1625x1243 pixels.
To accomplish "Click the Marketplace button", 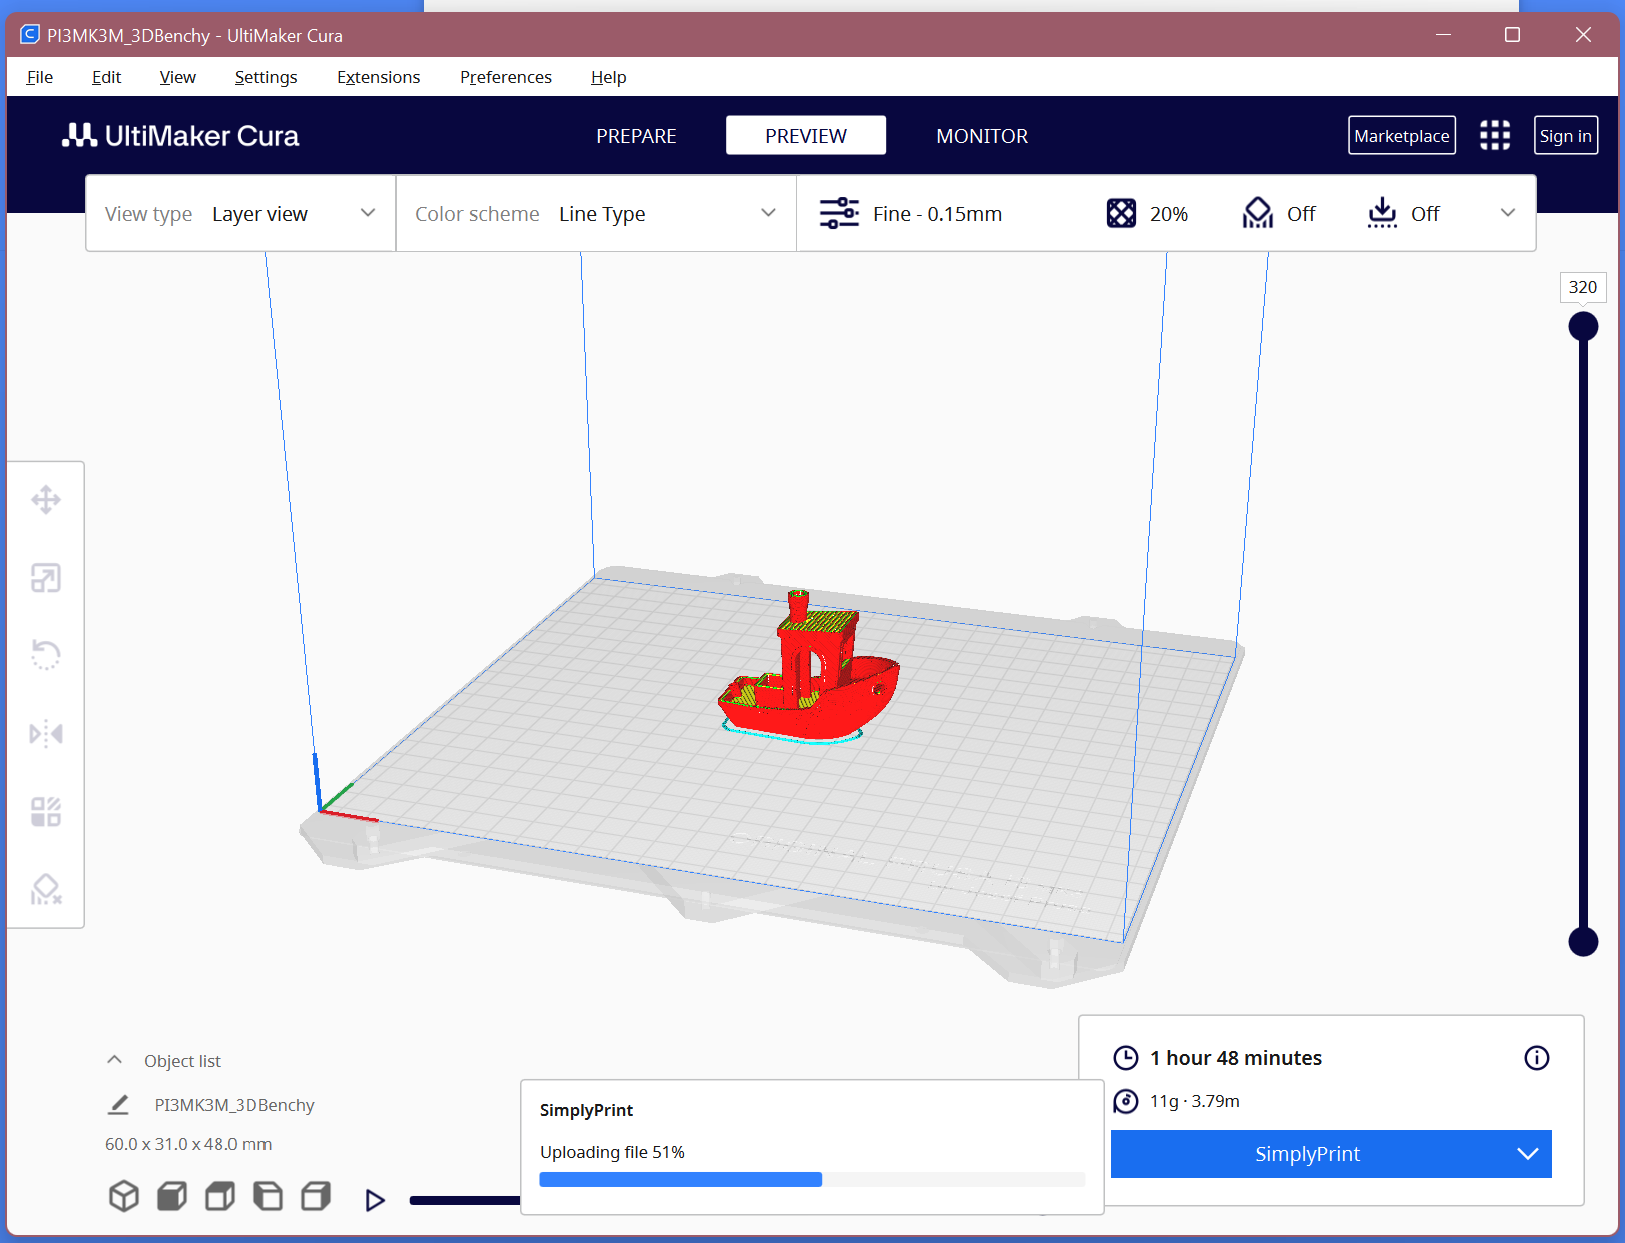I will click(1402, 135).
